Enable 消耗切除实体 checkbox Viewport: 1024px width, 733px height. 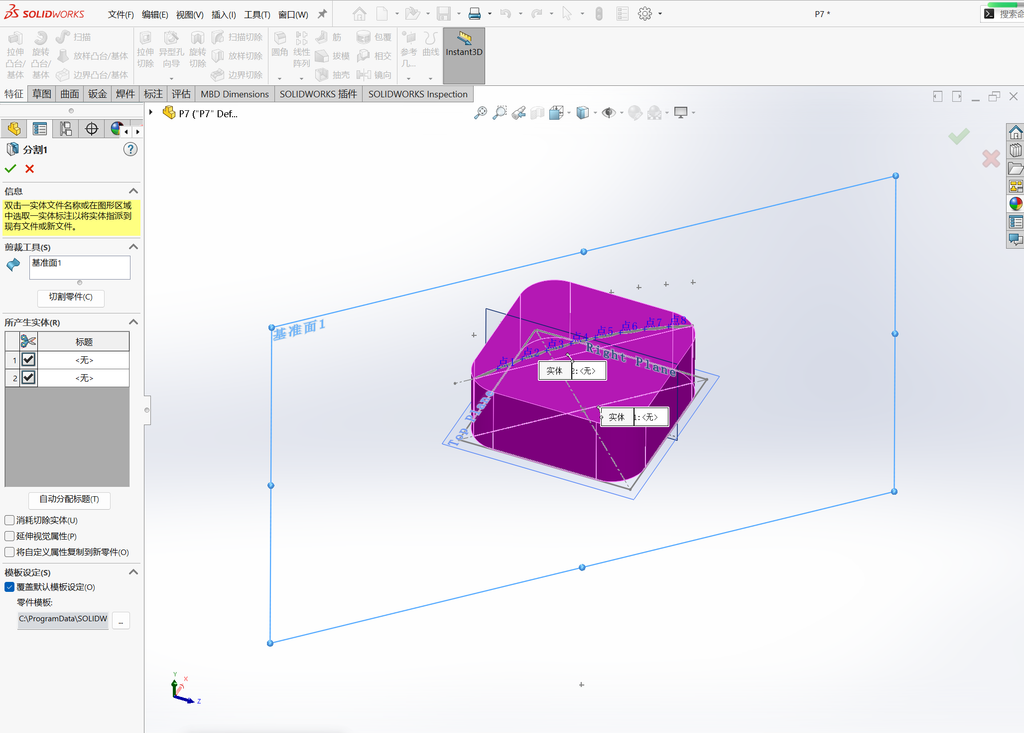10,520
